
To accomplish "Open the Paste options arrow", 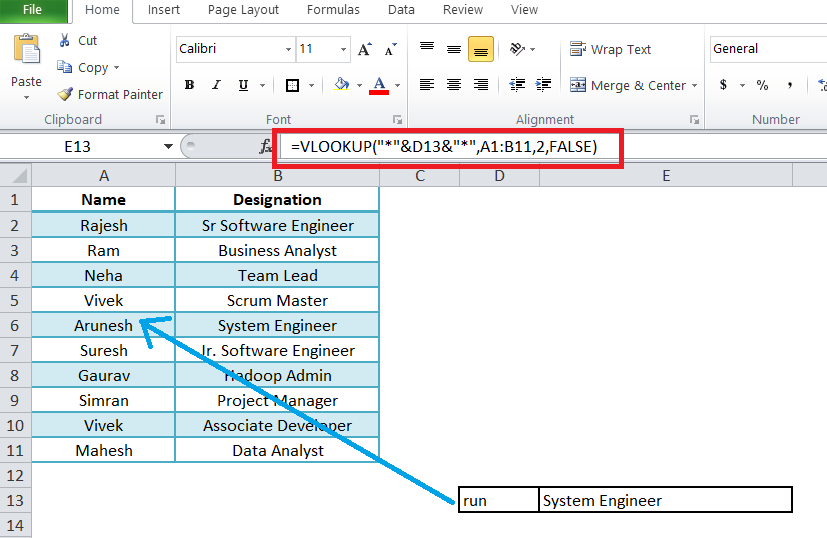I will (x=26, y=98).
